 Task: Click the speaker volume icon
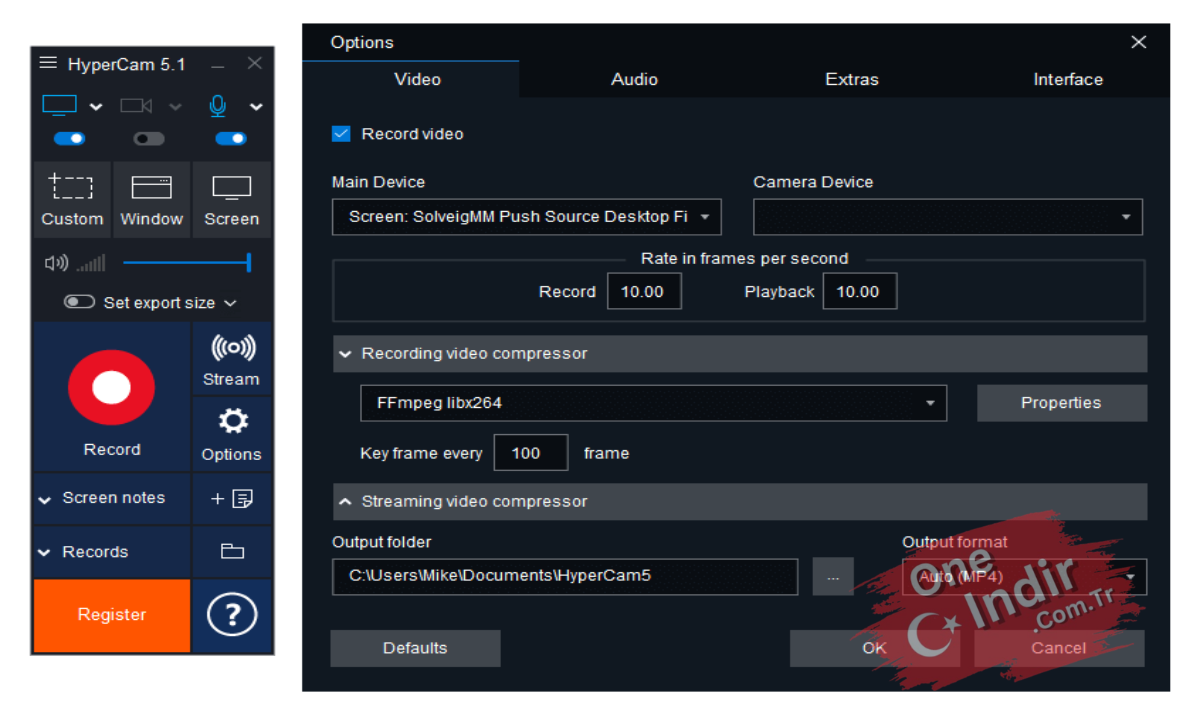(x=56, y=263)
